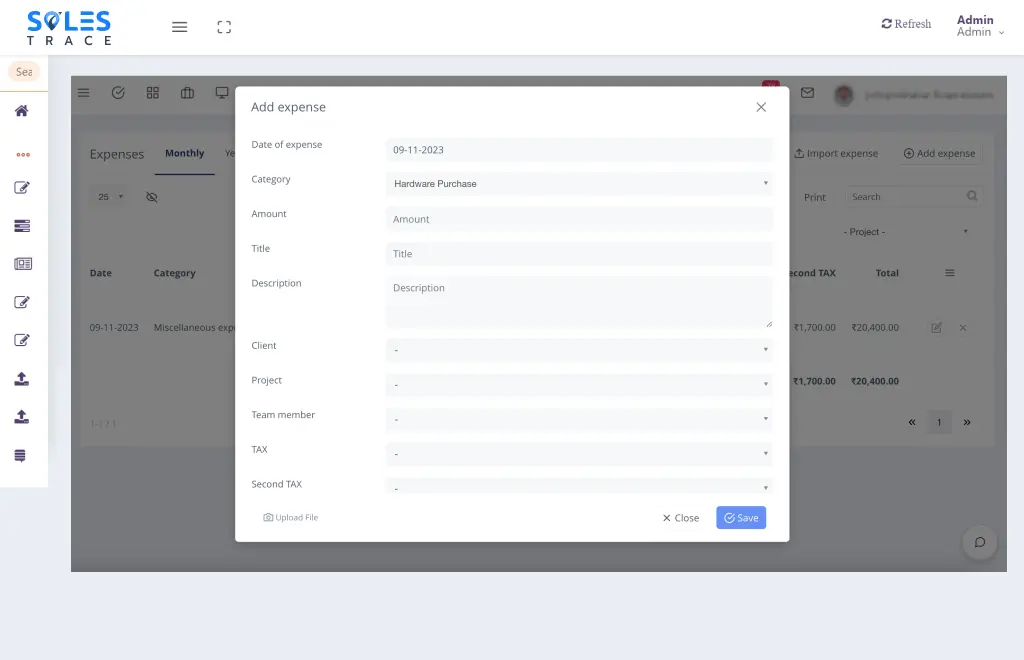Open the 25 rows-per-page dropdown

coord(109,197)
